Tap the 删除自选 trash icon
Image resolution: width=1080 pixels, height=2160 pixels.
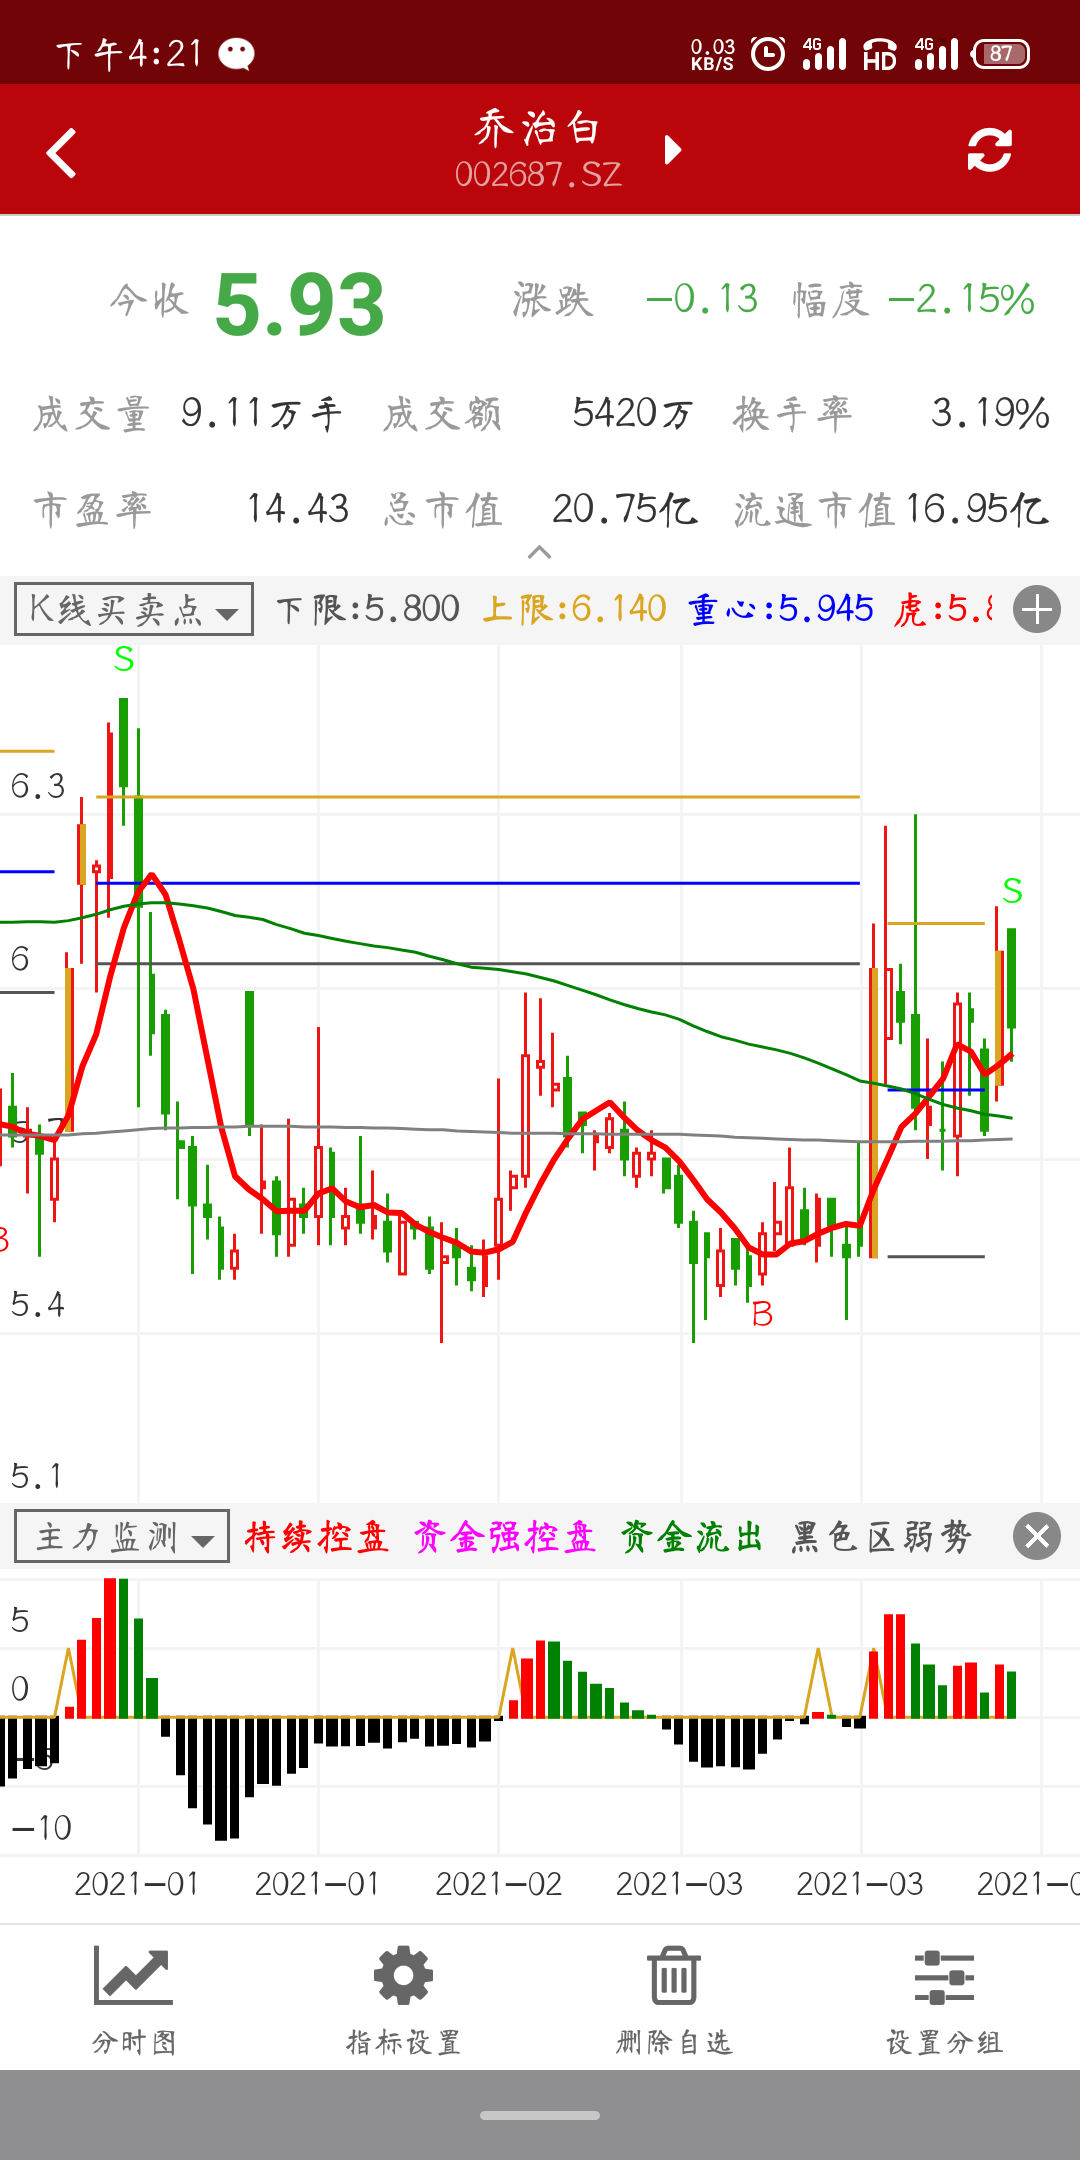click(674, 1977)
